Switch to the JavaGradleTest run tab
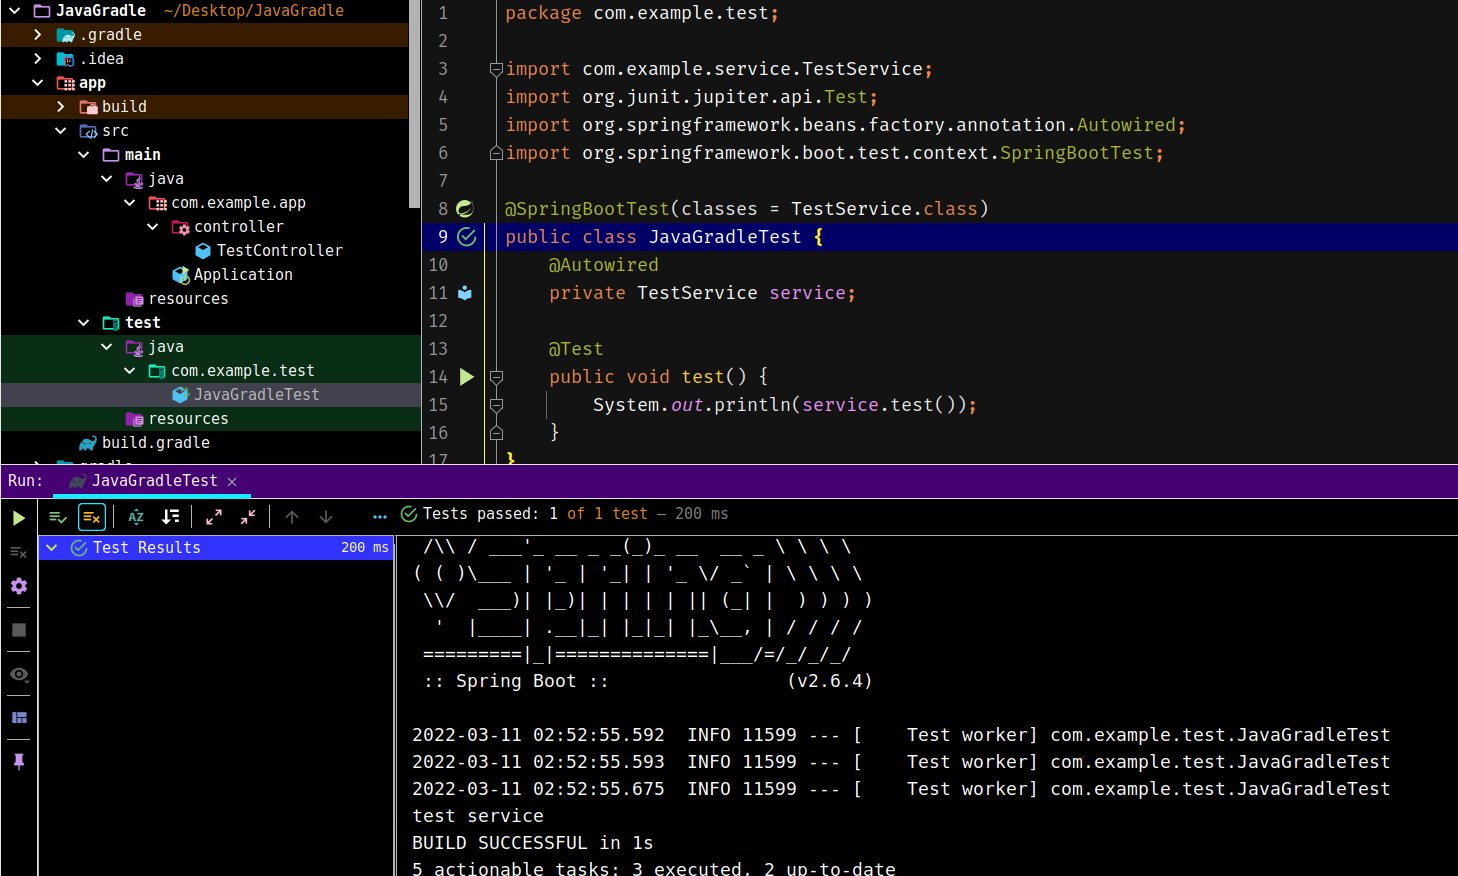The width and height of the screenshot is (1458, 876). point(154,481)
